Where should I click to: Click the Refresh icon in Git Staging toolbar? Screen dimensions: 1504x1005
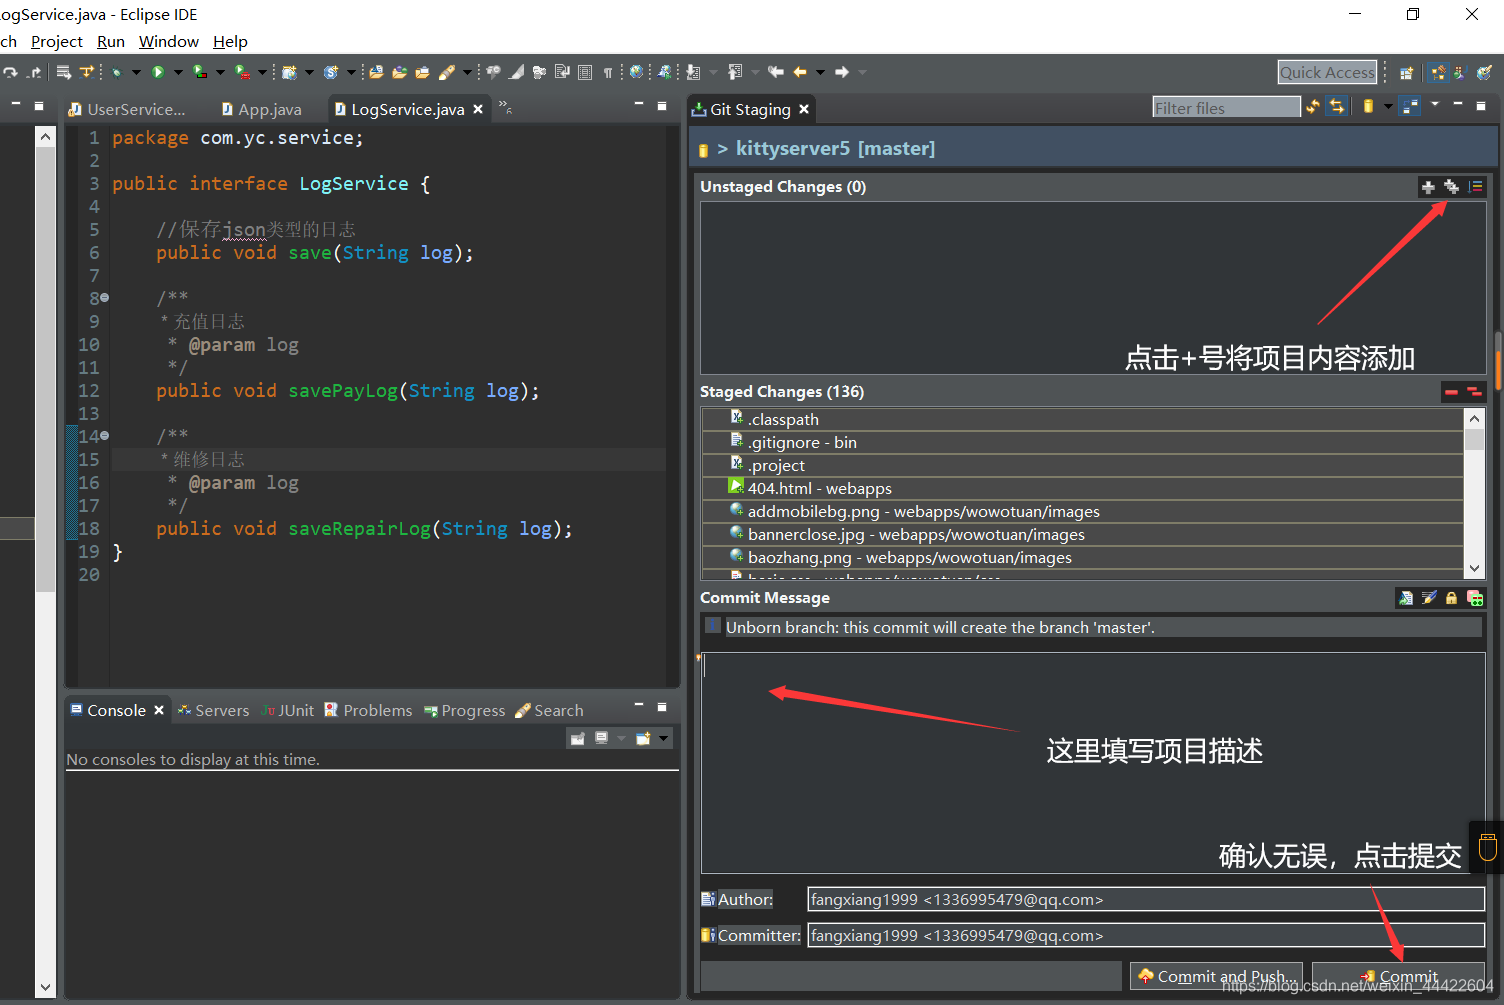pyautogui.click(x=1313, y=106)
